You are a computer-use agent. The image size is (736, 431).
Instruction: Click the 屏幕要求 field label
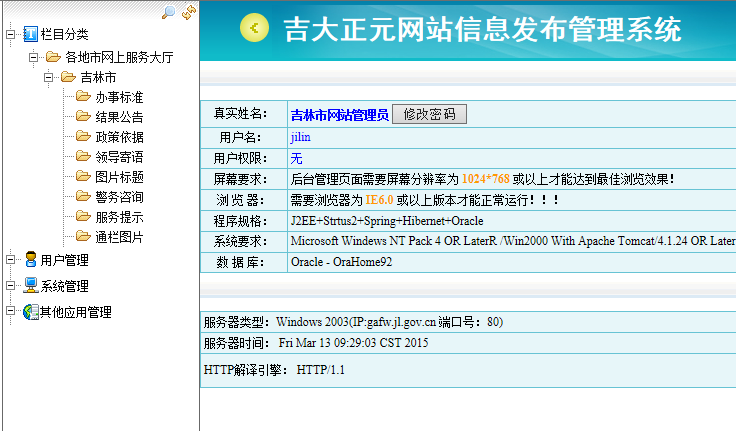point(240,179)
